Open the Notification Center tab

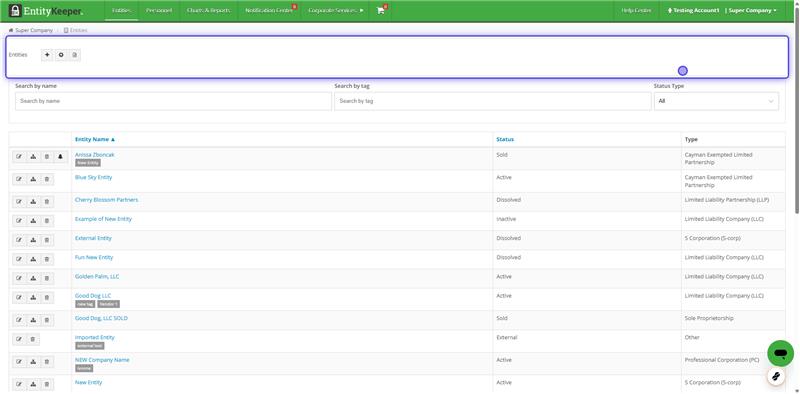tap(269, 11)
